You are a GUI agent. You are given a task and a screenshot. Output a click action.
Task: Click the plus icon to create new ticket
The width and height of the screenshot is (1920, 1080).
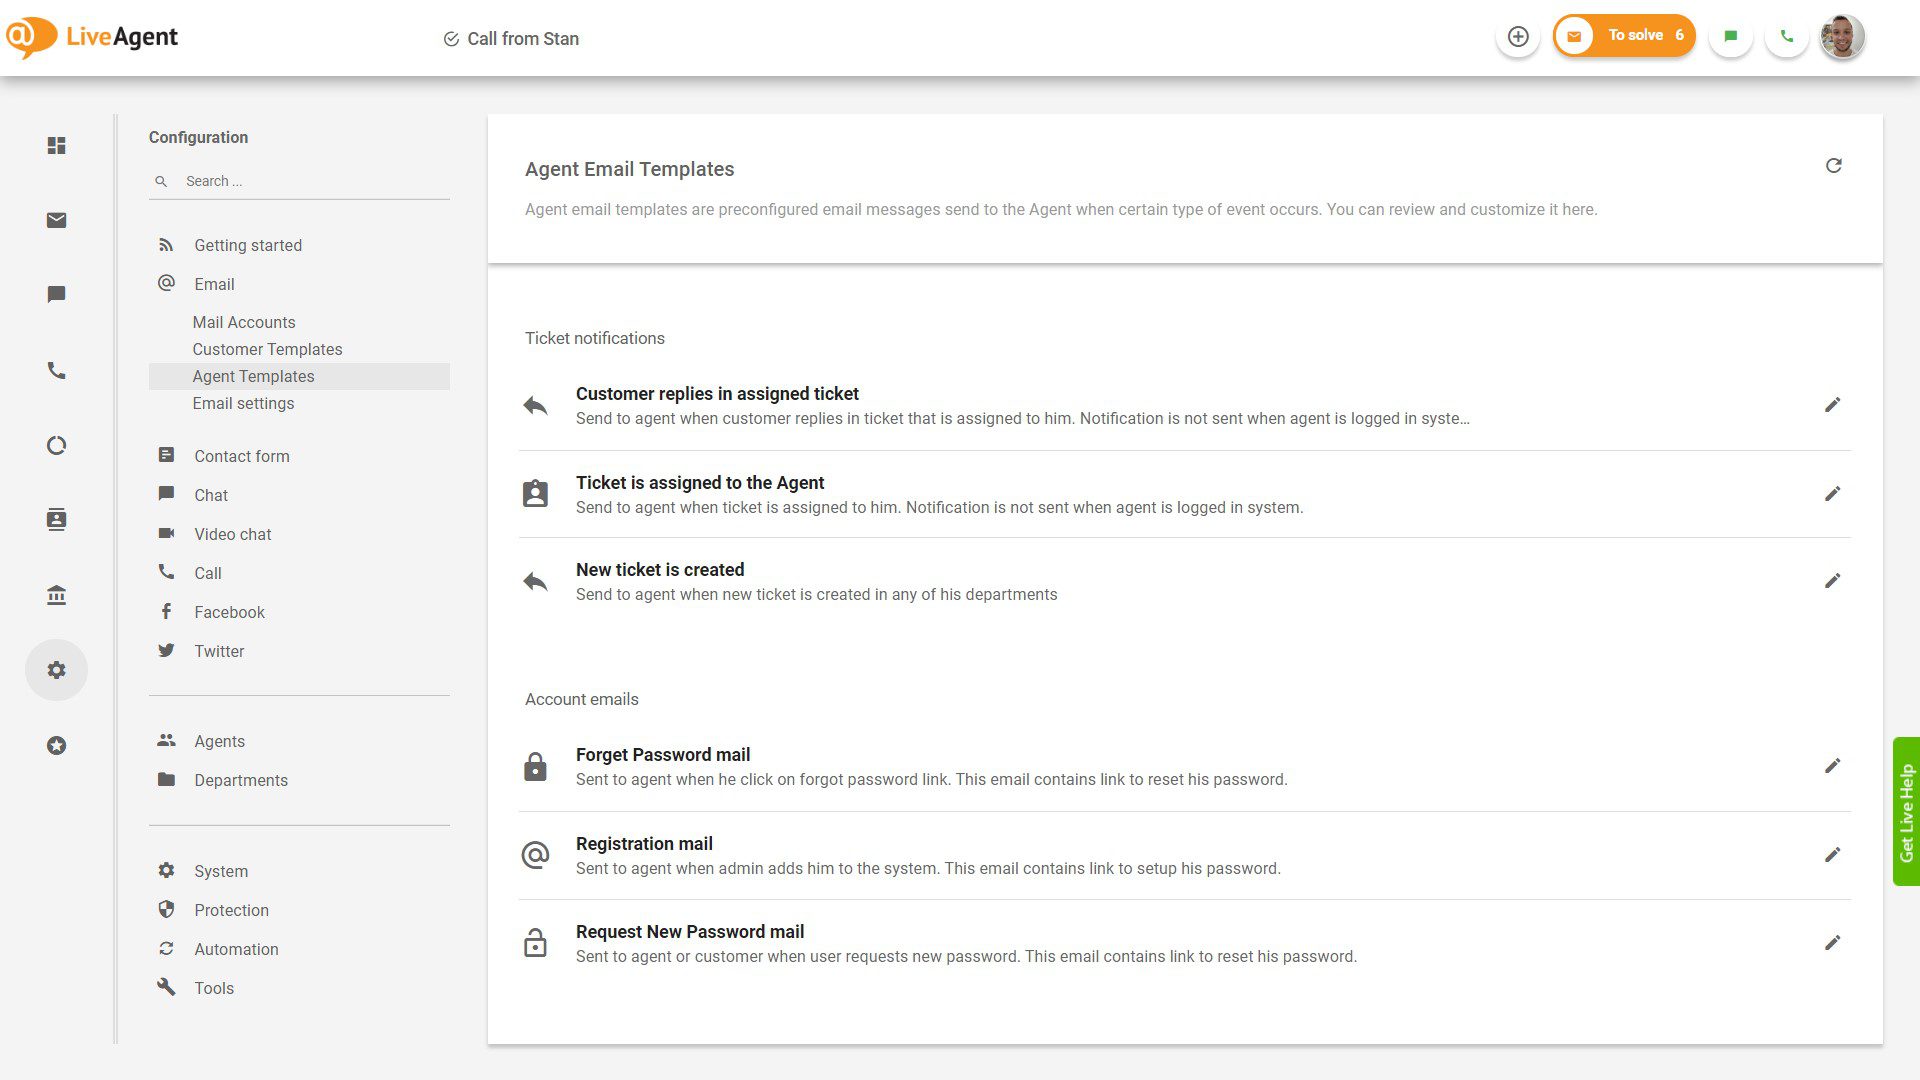pos(1518,36)
